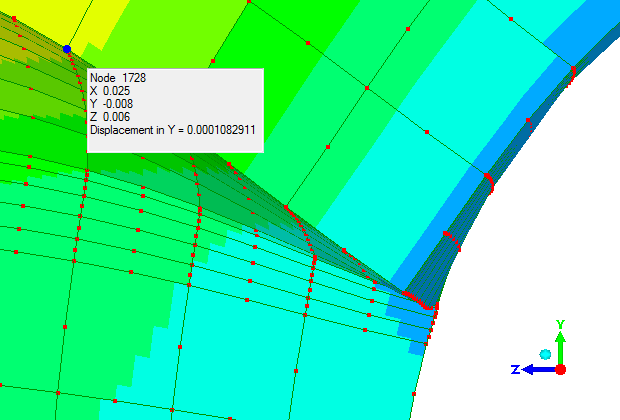620x420 pixels.
Task: Click the cyan sphere on the triad
Action: [545, 354]
